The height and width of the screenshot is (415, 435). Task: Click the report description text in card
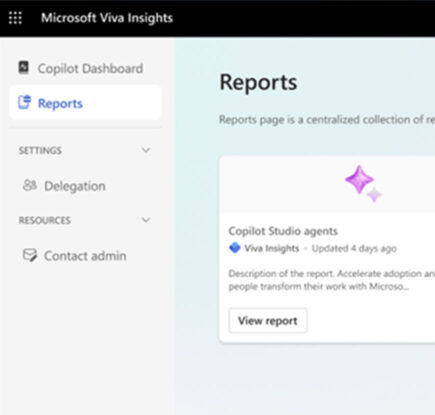click(x=332, y=280)
